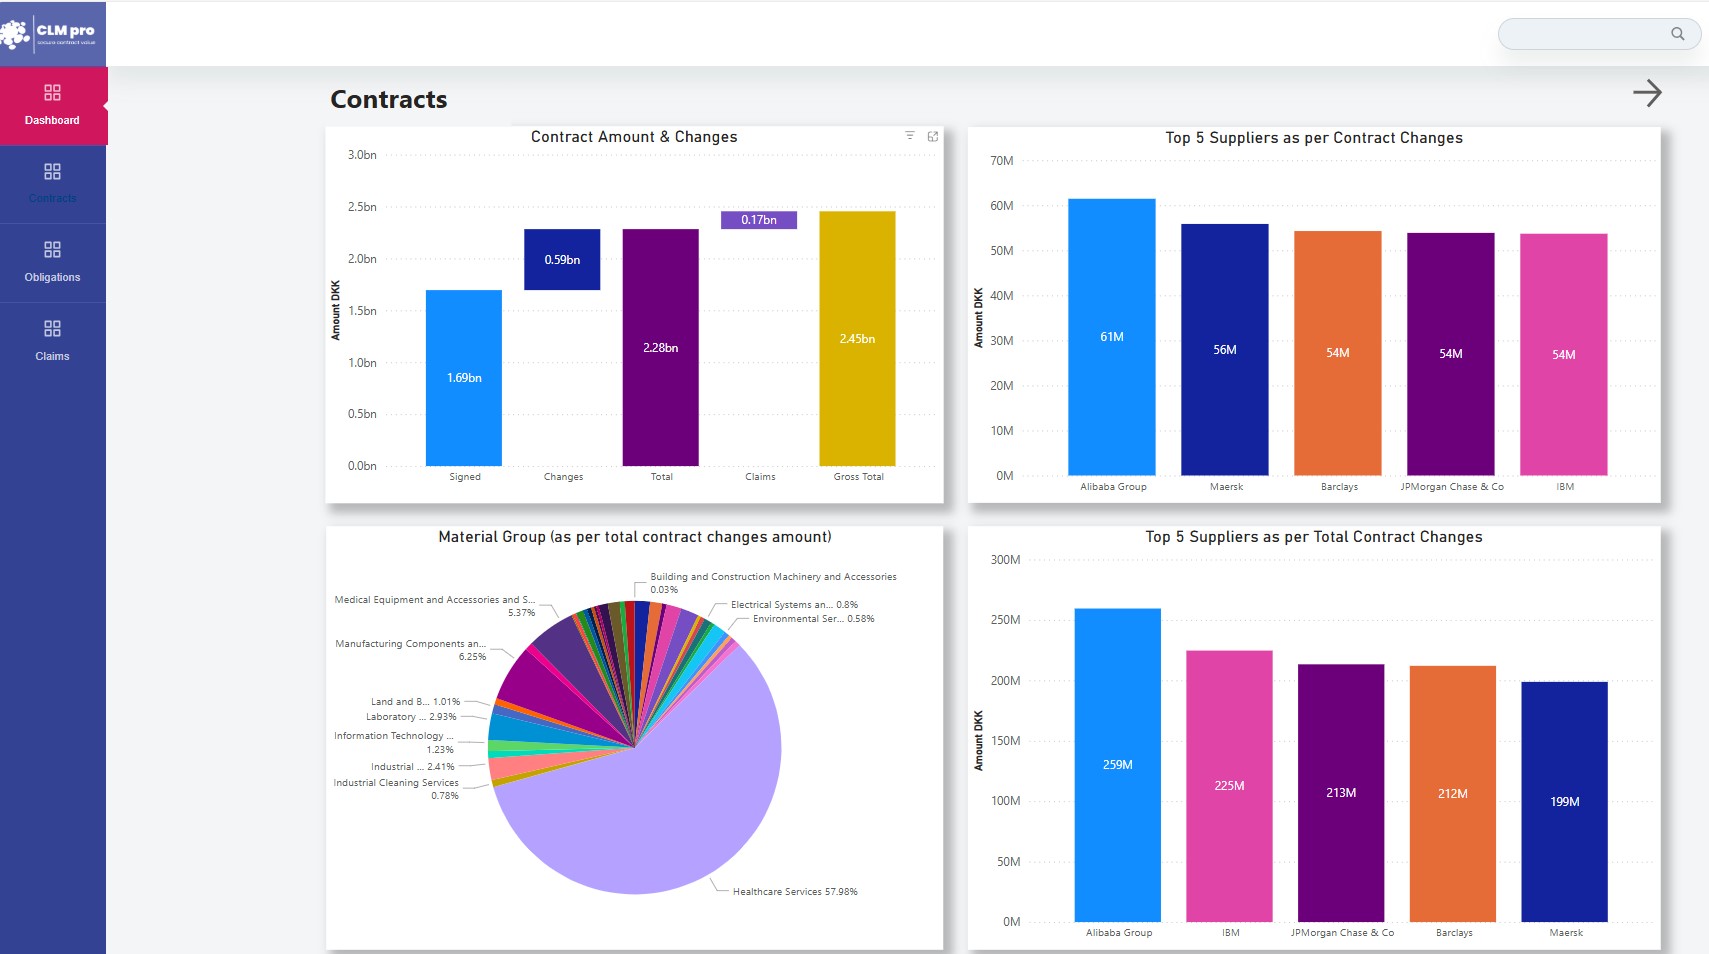This screenshot has height=954, width=1709.
Task: Select the JPMorgan Chase 54M bar
Action: click(1451, 354)
